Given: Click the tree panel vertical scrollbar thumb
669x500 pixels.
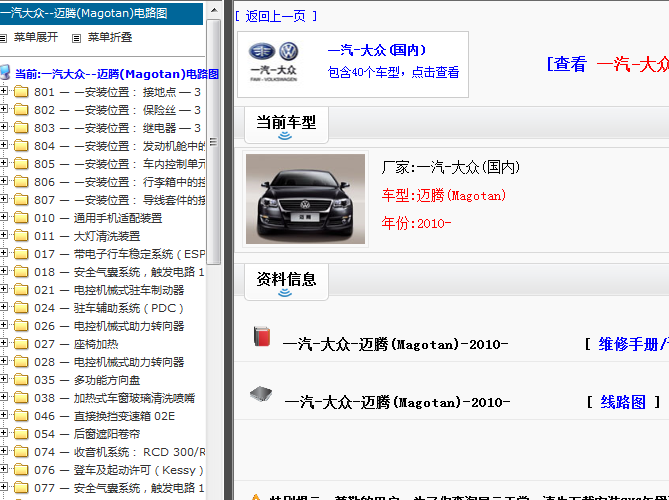Looking at the screenshot, I should click(x=214, y=142).
